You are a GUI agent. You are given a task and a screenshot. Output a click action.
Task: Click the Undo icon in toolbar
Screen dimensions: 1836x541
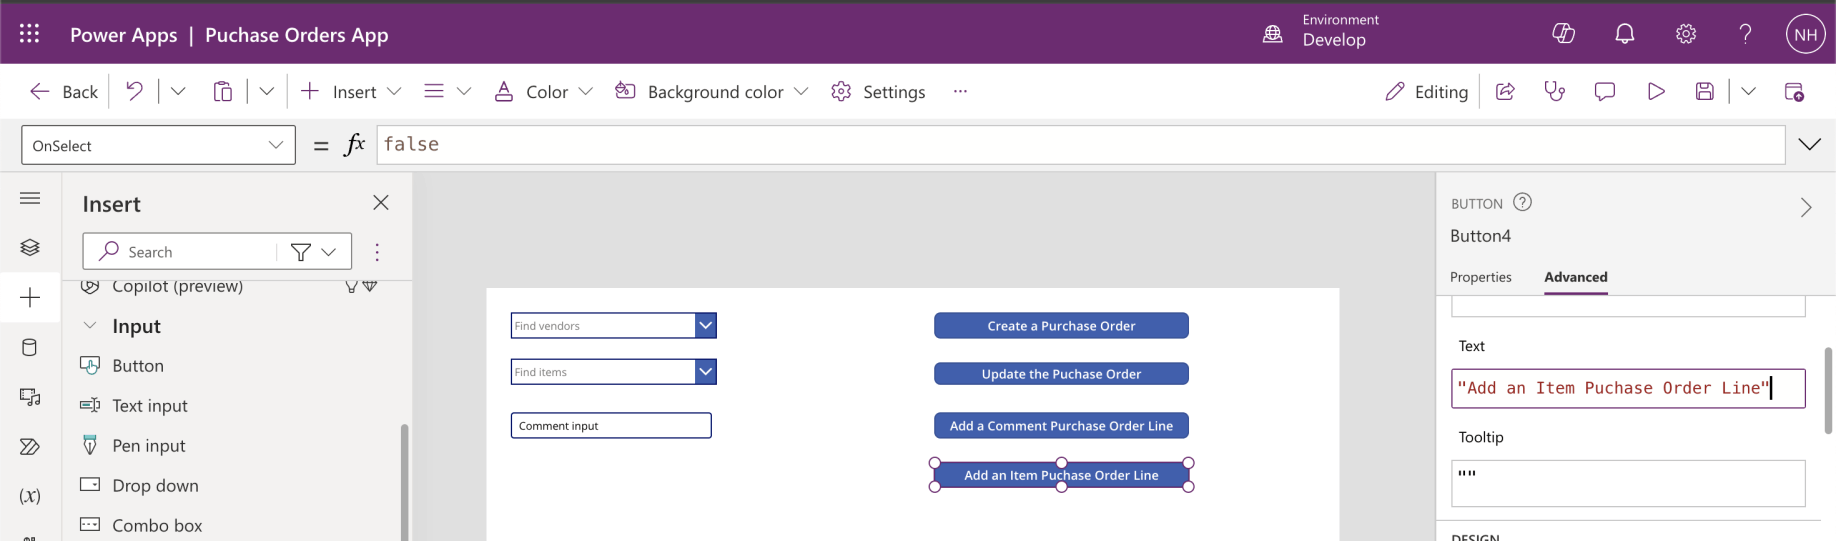click(134, 91)
